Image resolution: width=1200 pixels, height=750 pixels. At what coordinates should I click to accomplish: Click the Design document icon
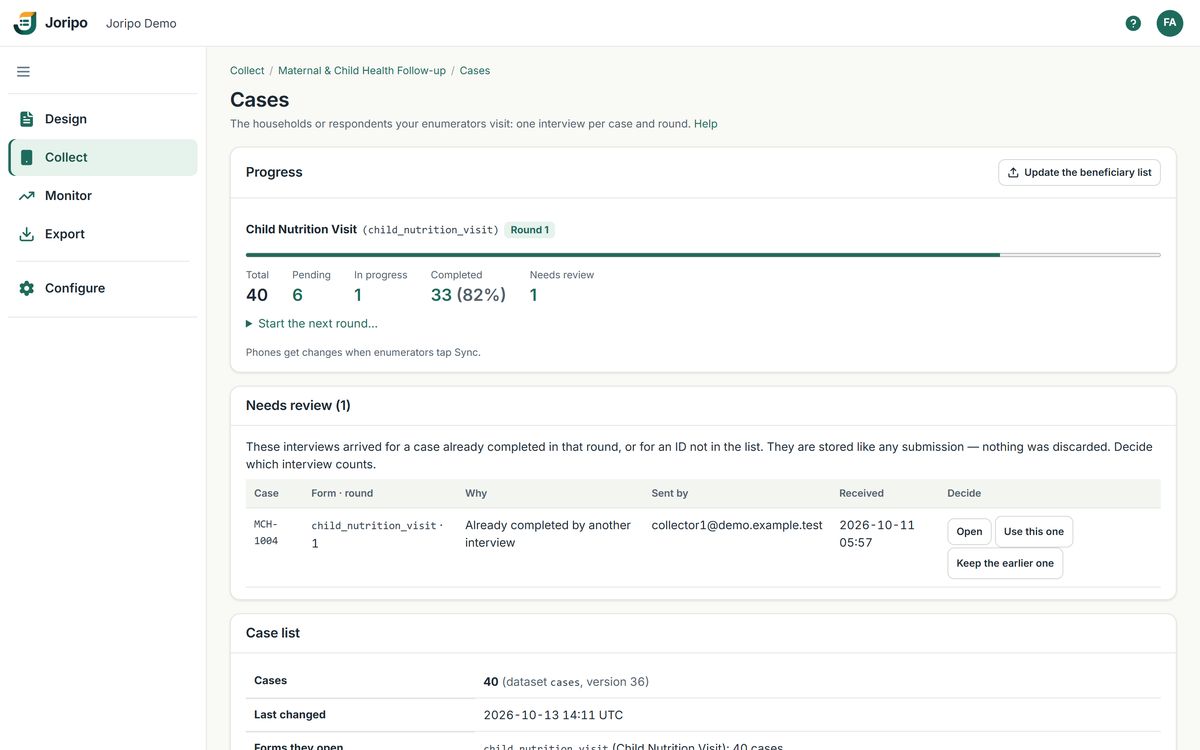[x=27, y=119]
